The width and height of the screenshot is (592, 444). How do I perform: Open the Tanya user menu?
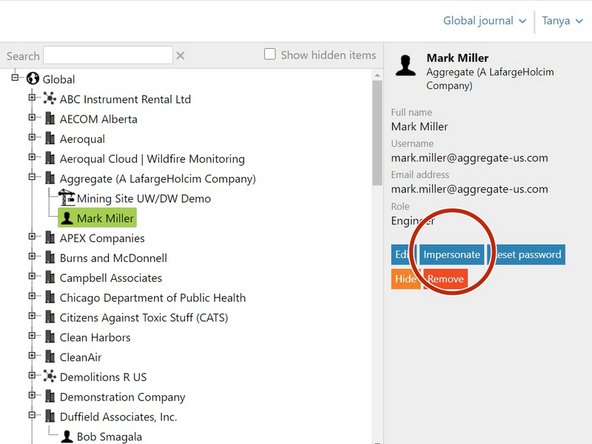tap(562, 21)
